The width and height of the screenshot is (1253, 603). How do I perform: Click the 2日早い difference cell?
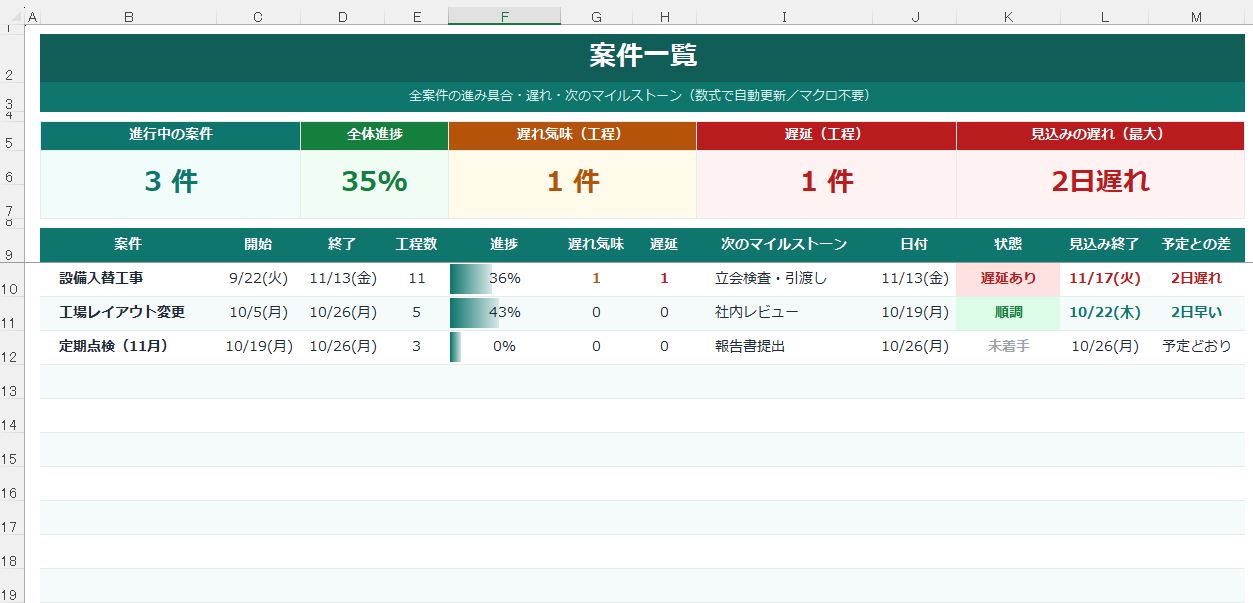pos(1196,313)
